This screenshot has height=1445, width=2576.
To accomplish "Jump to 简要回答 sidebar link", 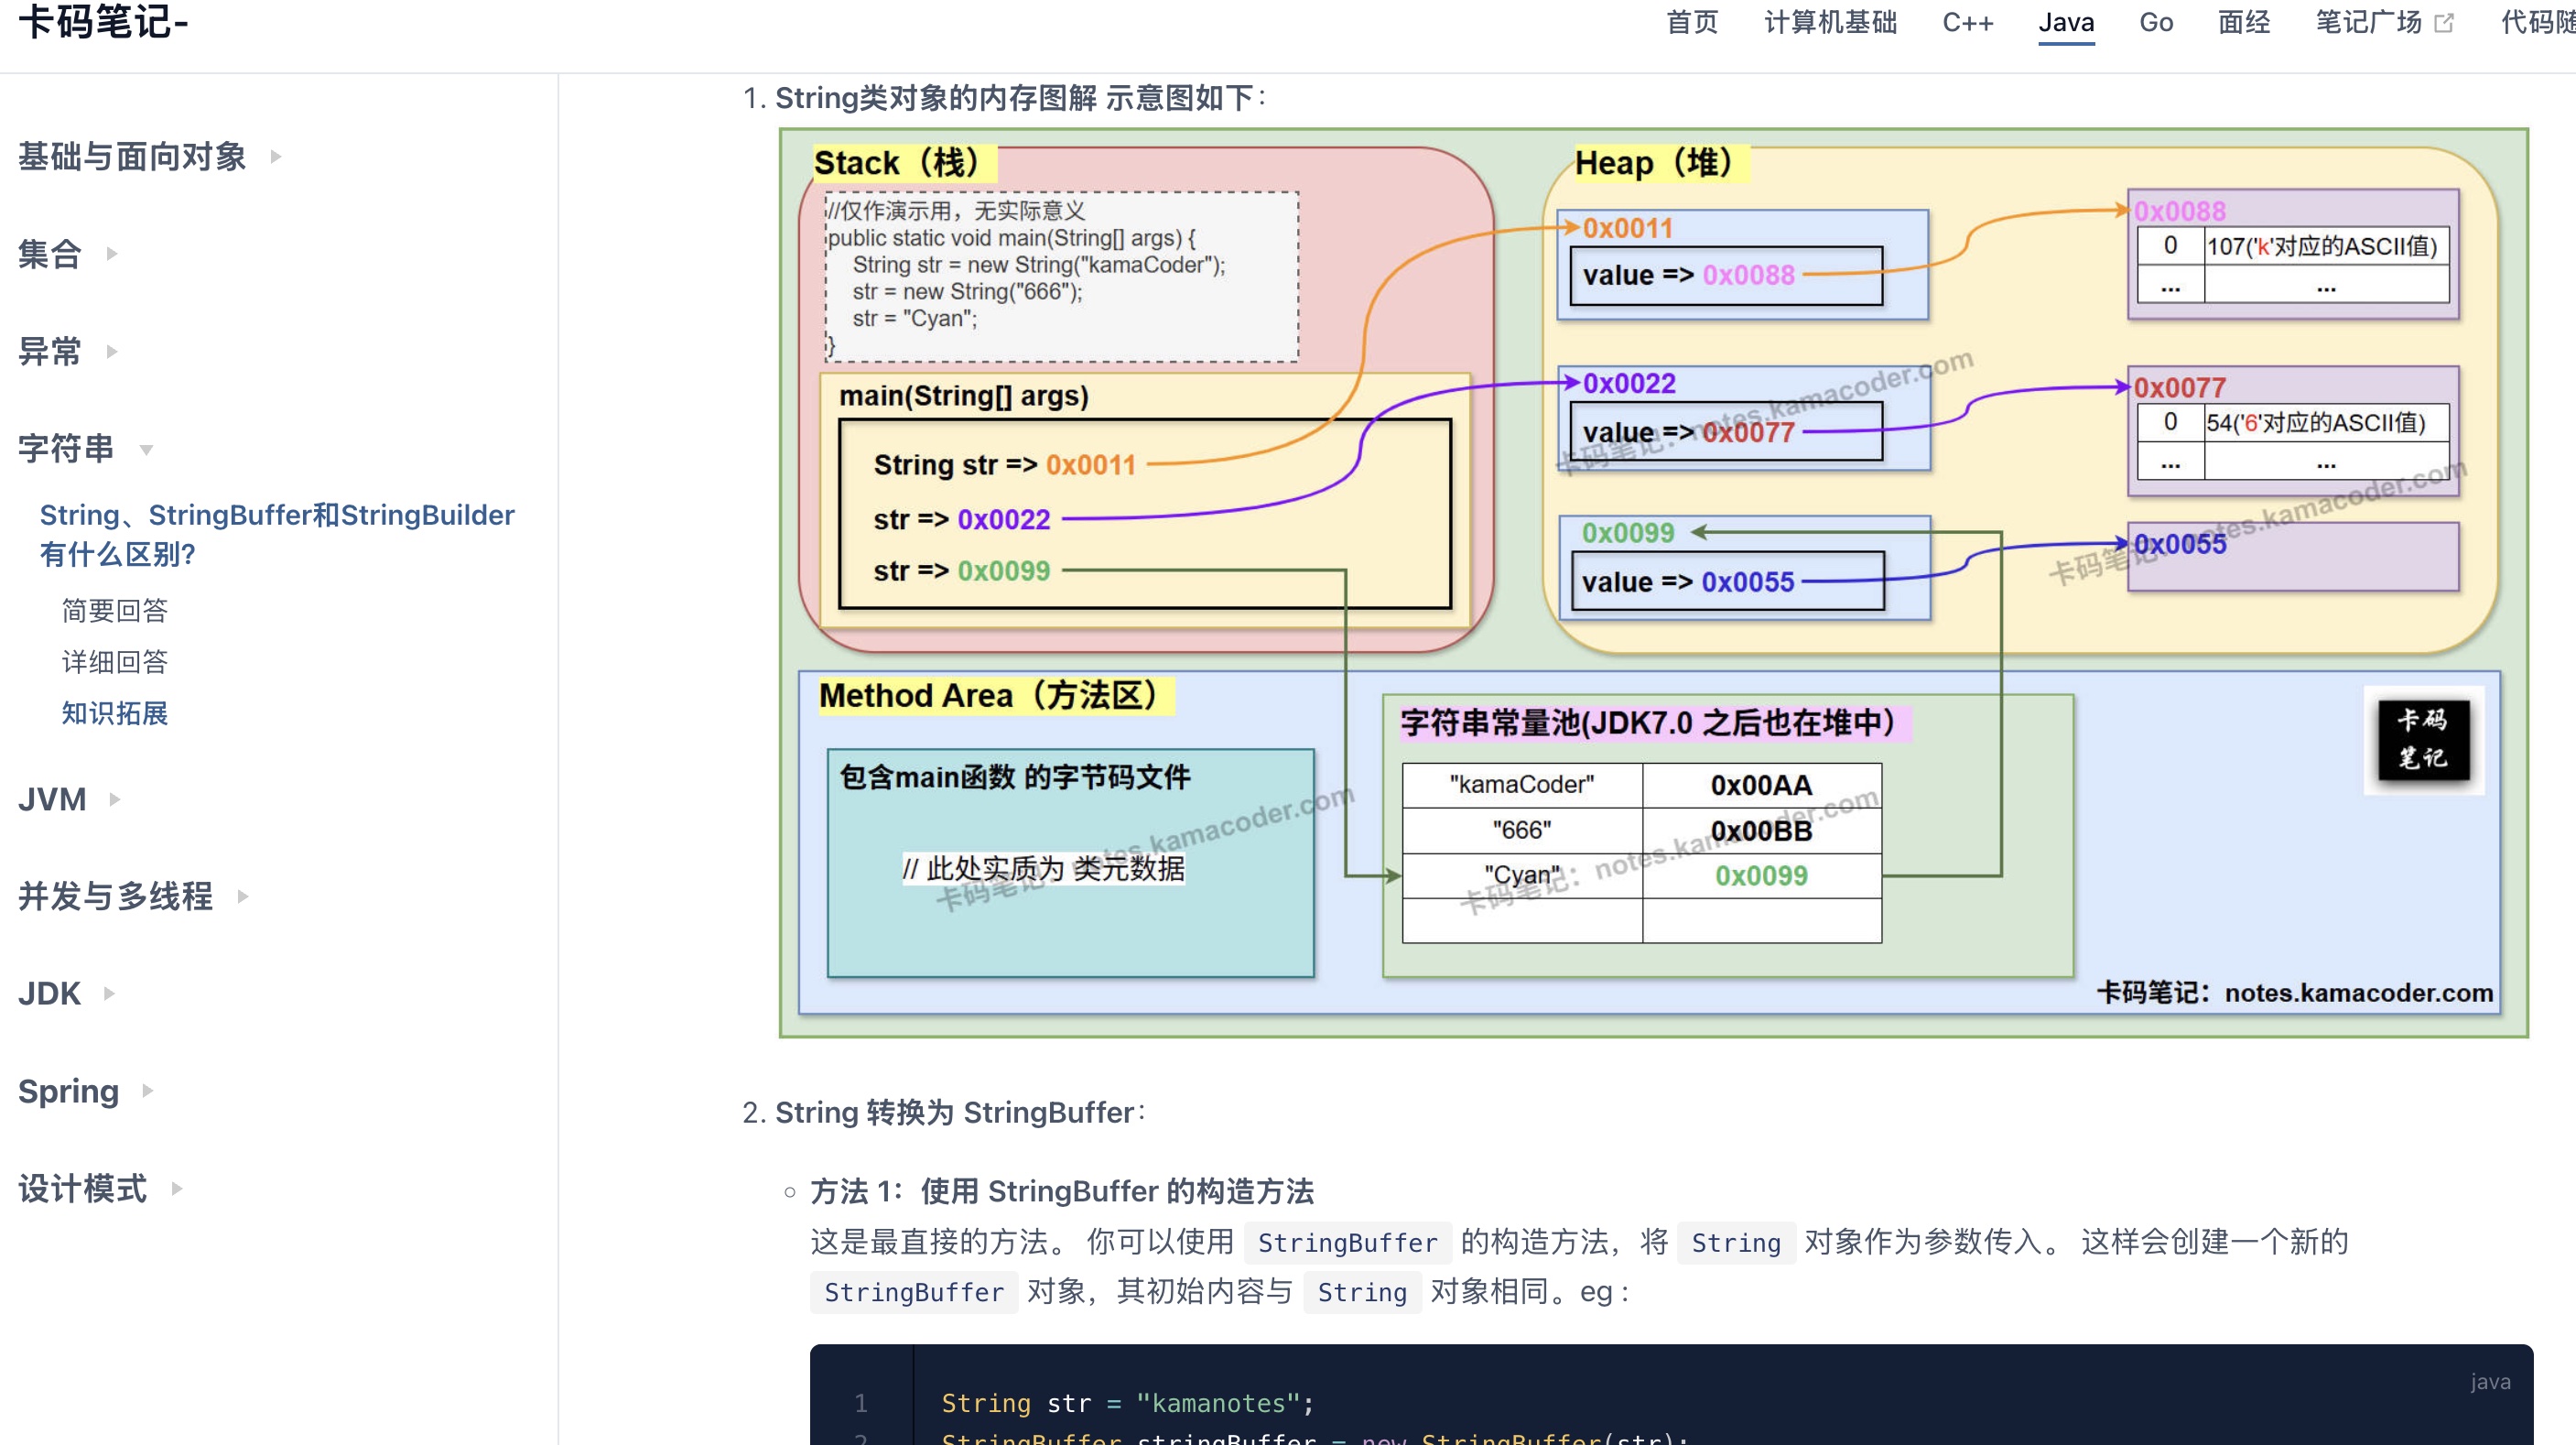I will tap(114, 610).
